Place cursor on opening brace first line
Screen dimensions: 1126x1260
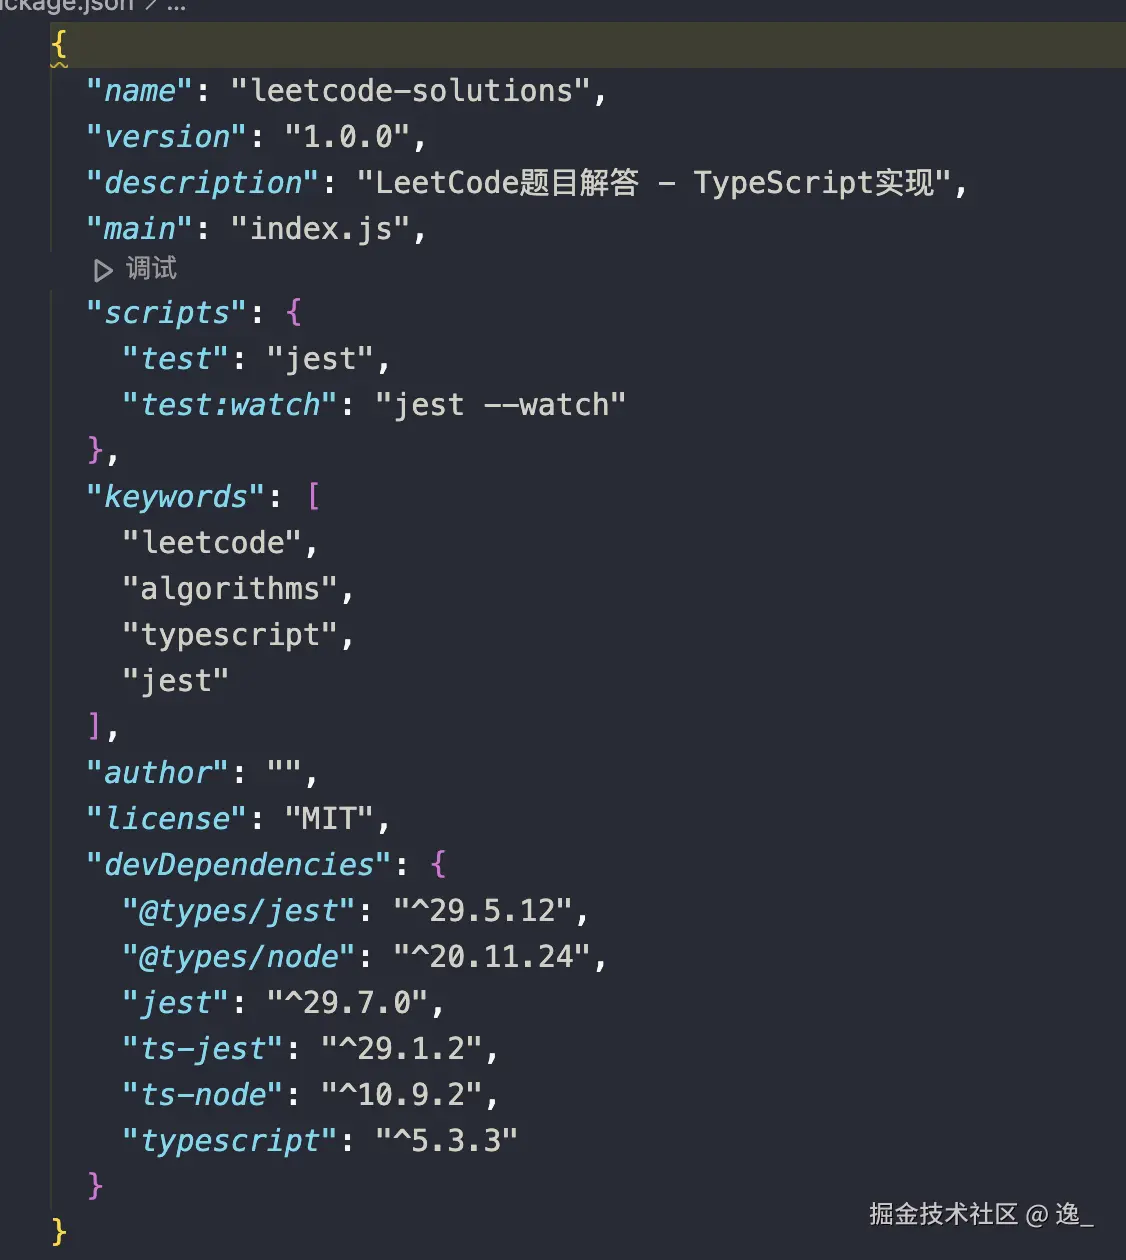click(x=59, y=44)
